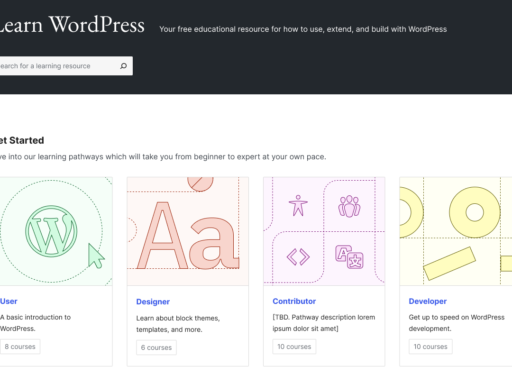Open the Designer pathway Aa thumbnail
Image resolution: width=512 pixels, height=384 pixels.
[x=188, y=231]
